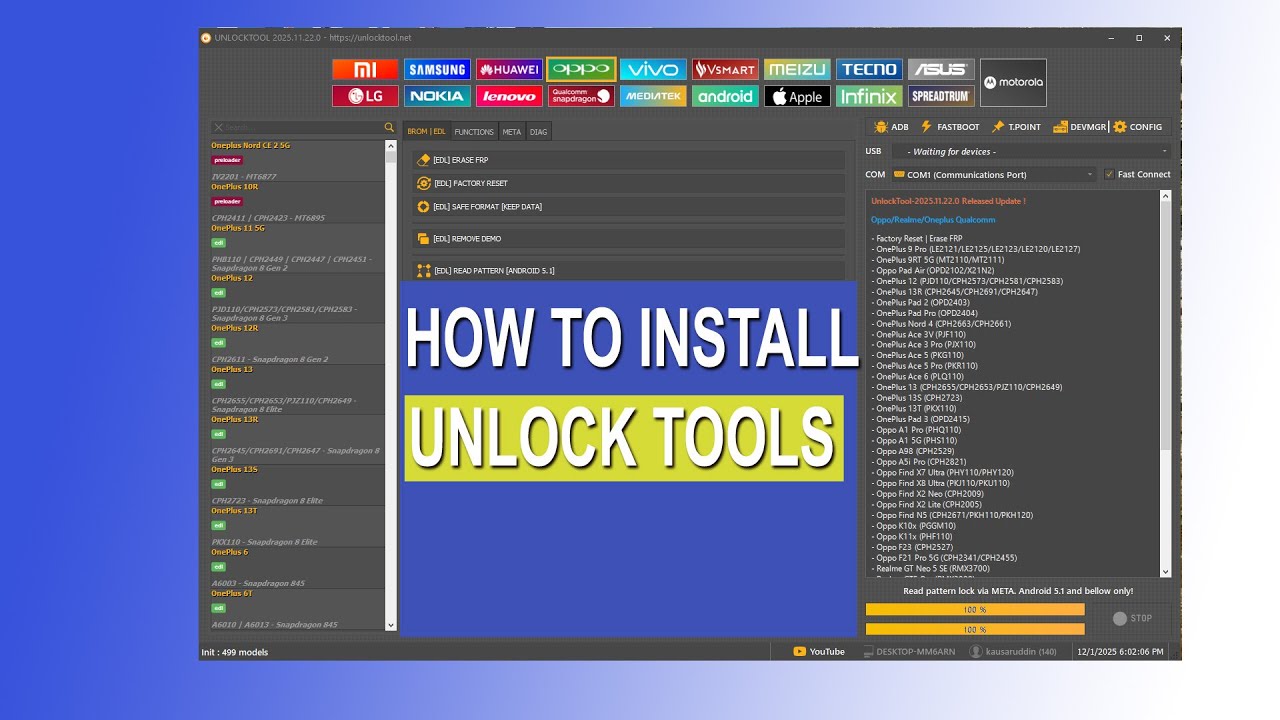Screen dimensions: 1280x720
Task: Select the LG brand icon
Action: (x=365, y=96)
